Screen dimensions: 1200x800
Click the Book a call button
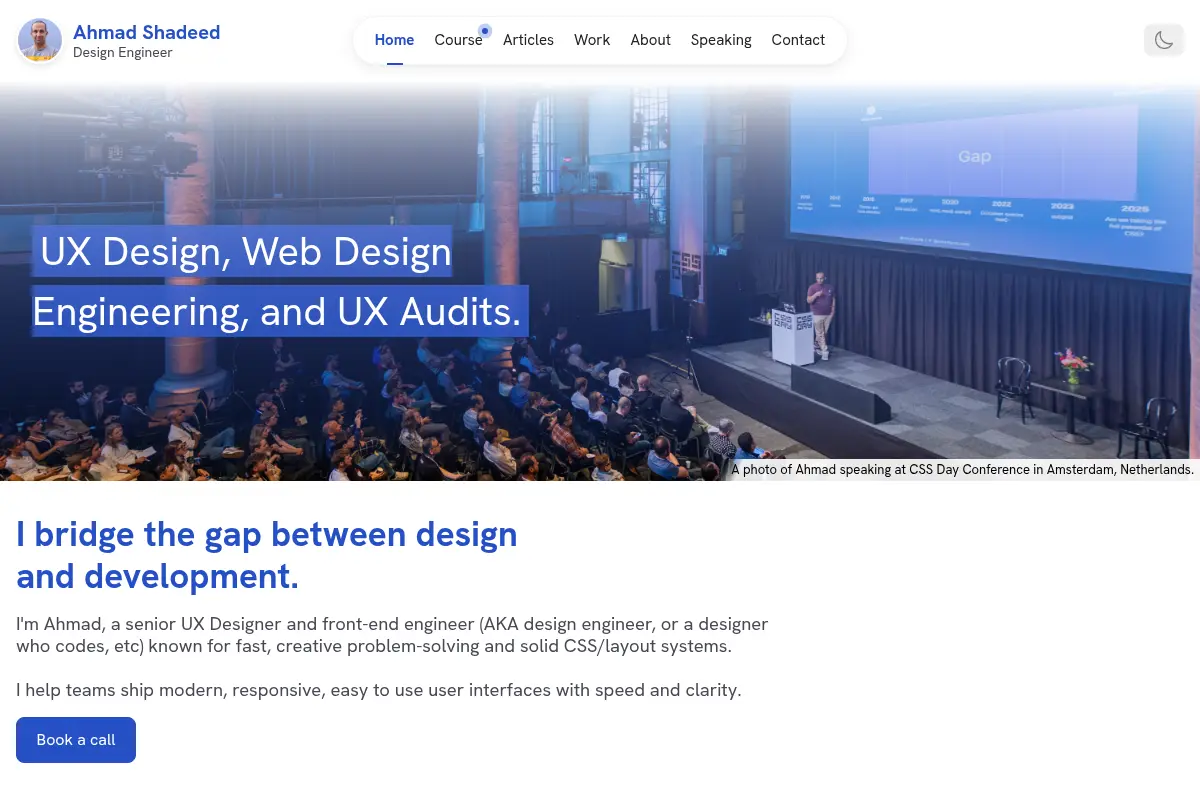[76, 740]
